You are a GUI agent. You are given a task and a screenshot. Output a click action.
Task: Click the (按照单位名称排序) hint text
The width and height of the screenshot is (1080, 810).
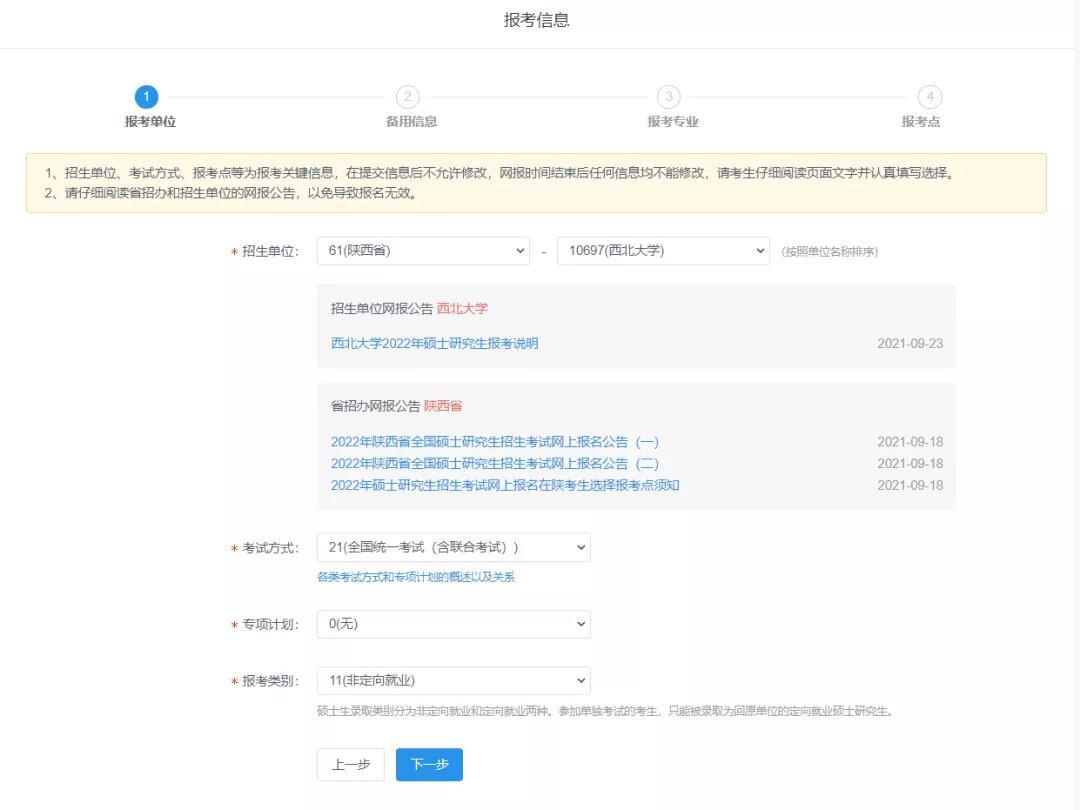pos(830,251)
